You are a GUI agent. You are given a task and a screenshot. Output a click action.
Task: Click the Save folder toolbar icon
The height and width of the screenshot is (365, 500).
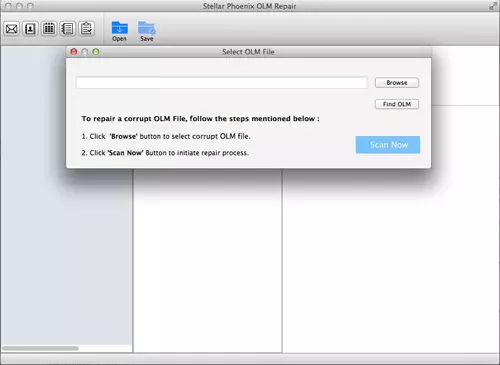(147, 31)
